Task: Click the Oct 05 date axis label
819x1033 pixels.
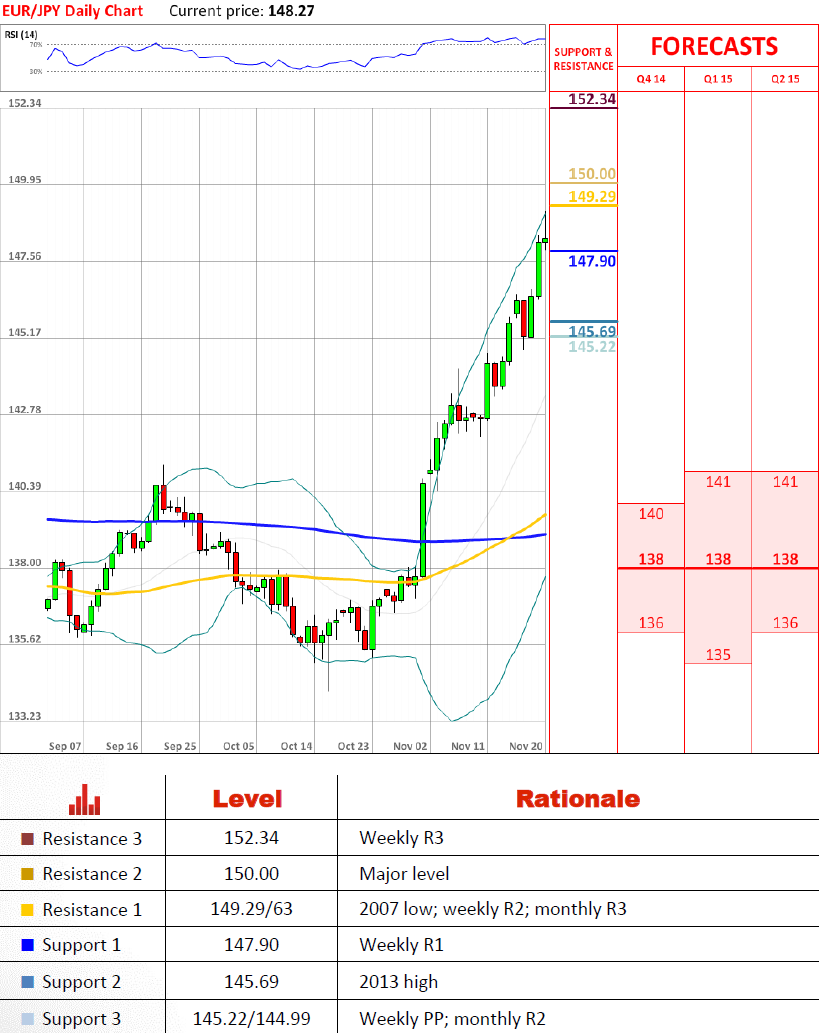Action: (239, 746)
